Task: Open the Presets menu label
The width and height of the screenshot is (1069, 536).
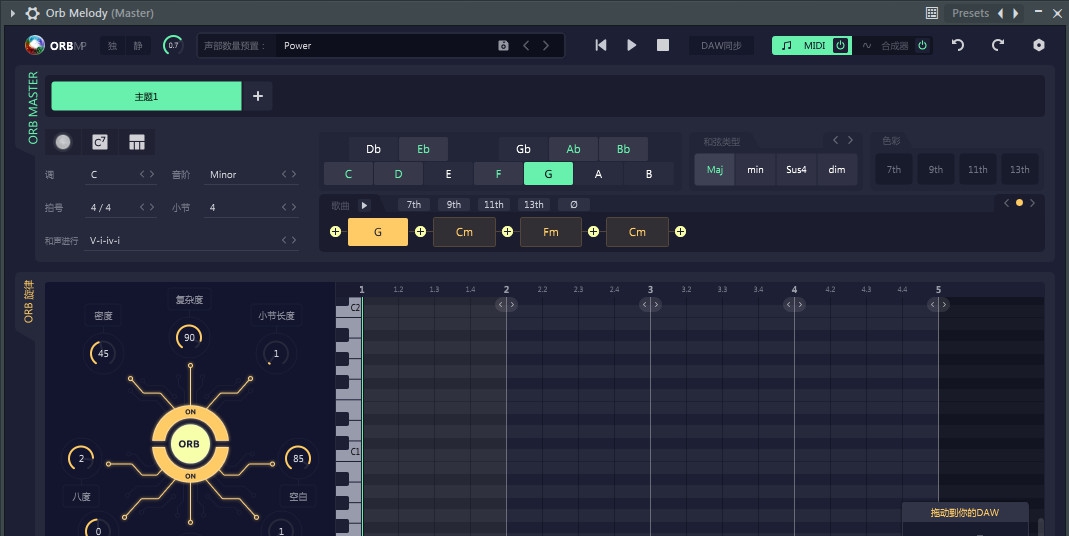Action: click(970, 13)
